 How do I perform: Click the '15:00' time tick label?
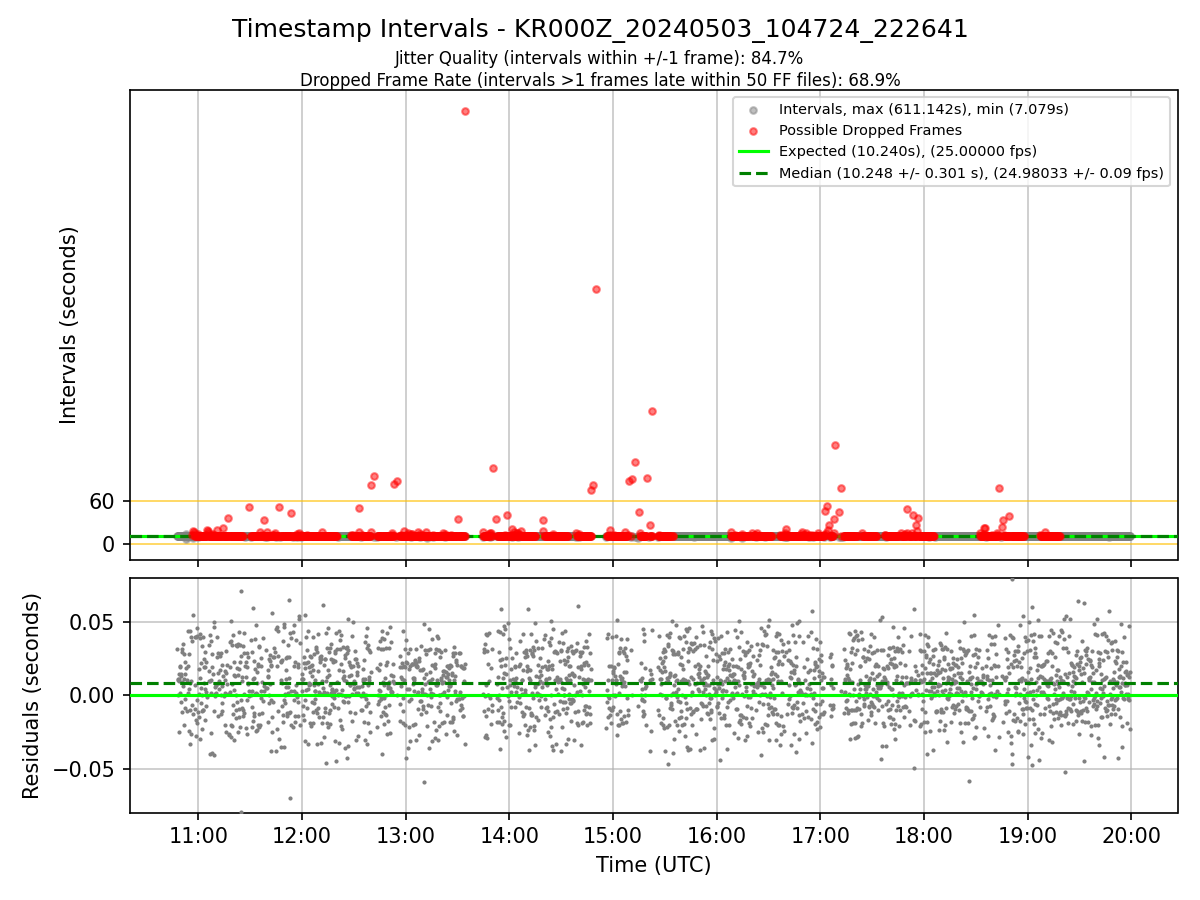613,834
